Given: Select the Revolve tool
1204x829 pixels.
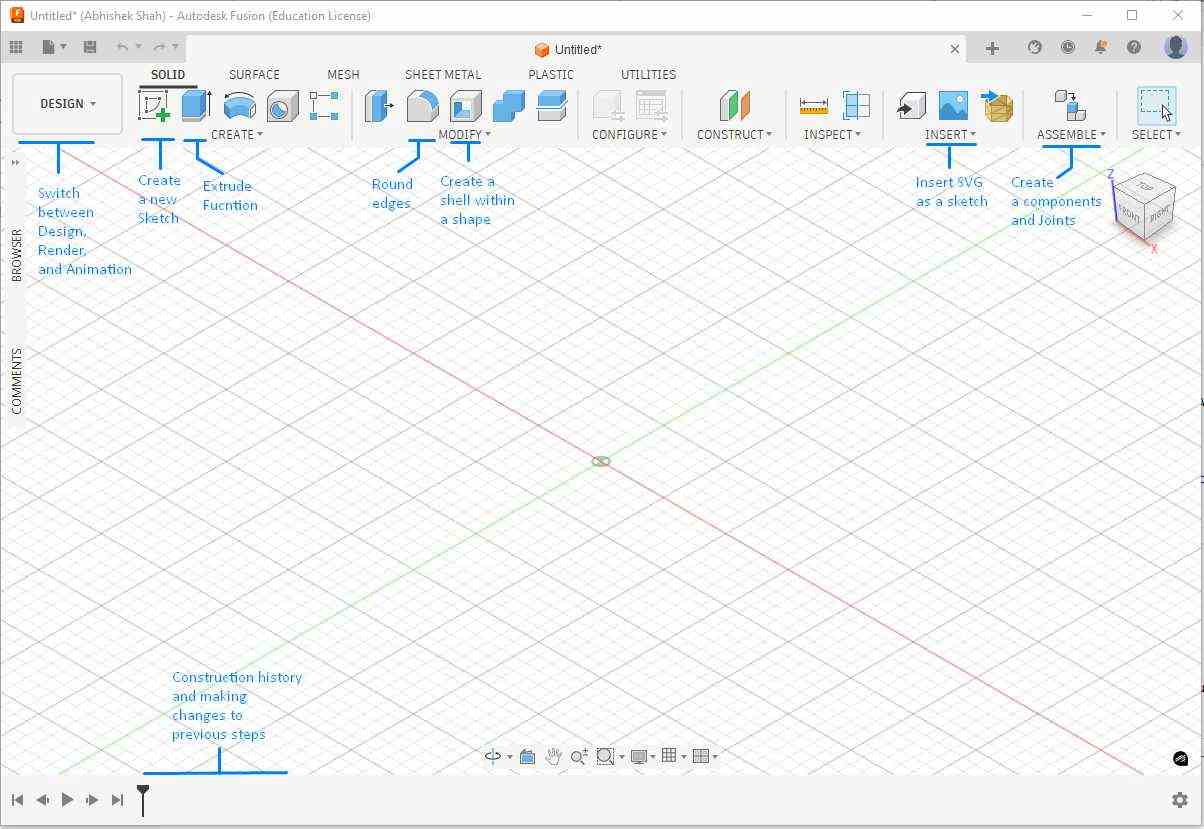Looking at the screenshot, I should point(239,105).
